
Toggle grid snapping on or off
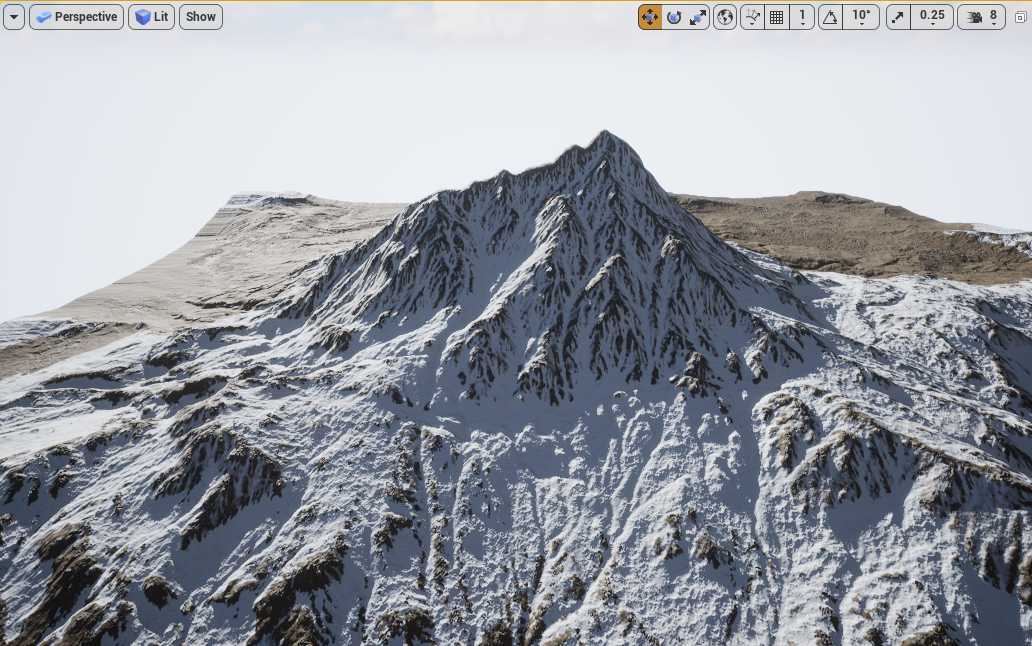tap(777, 17)
